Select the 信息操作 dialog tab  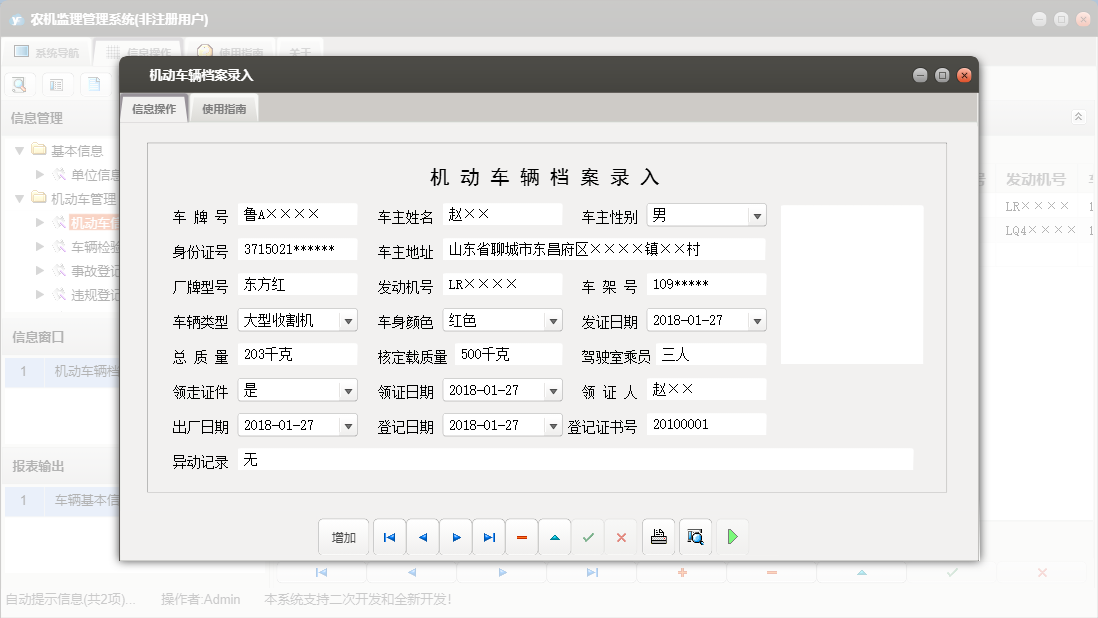coord(154,110)
